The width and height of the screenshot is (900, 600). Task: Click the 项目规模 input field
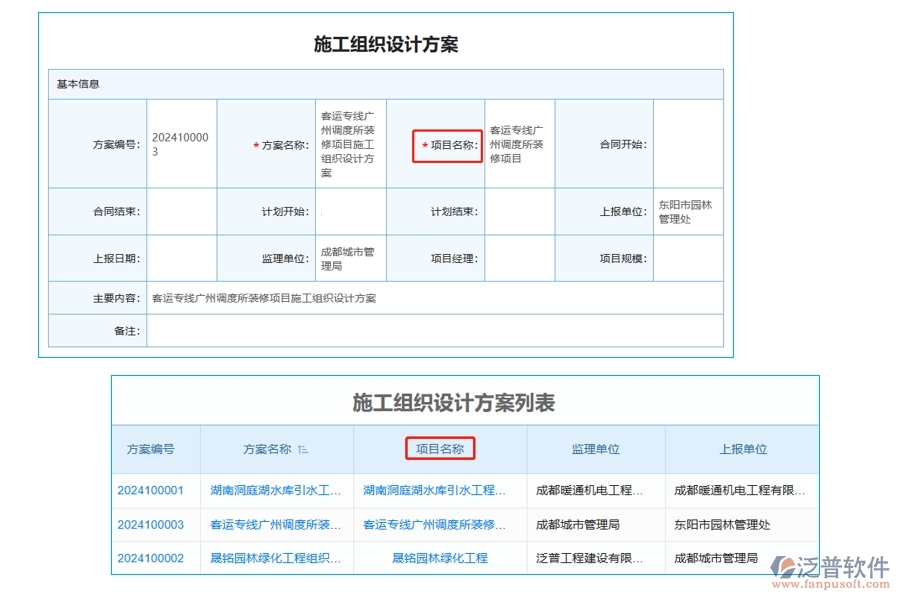[688, 257]
